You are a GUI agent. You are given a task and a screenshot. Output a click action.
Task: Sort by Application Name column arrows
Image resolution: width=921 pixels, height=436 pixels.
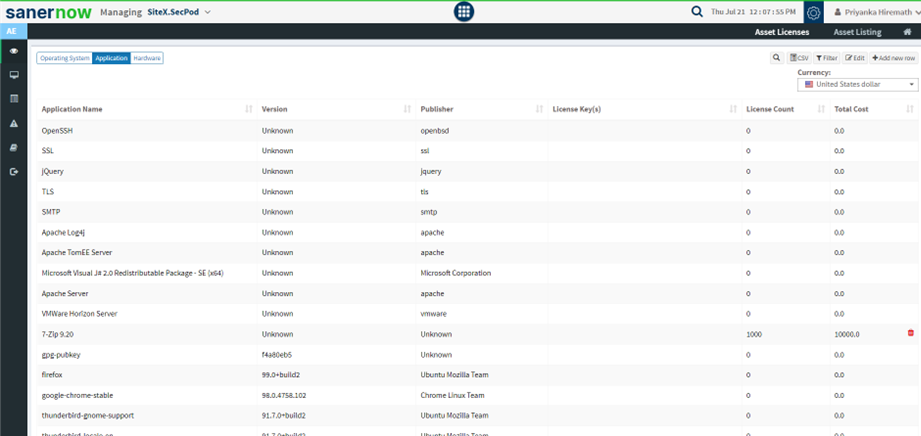[x=248, y=109]
